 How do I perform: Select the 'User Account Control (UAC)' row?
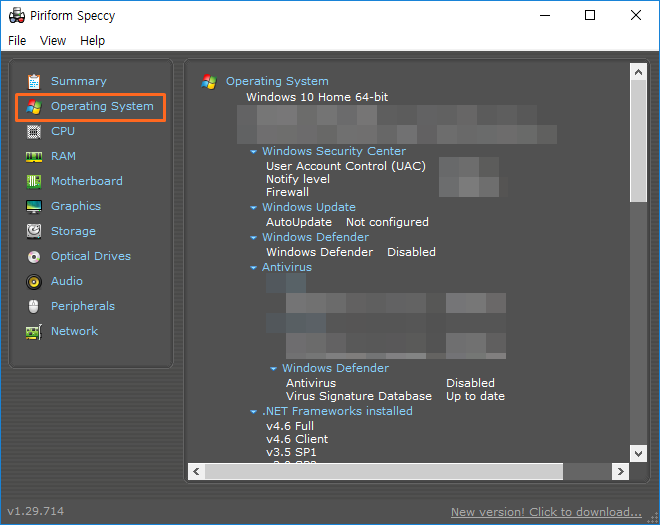[346, 166]
